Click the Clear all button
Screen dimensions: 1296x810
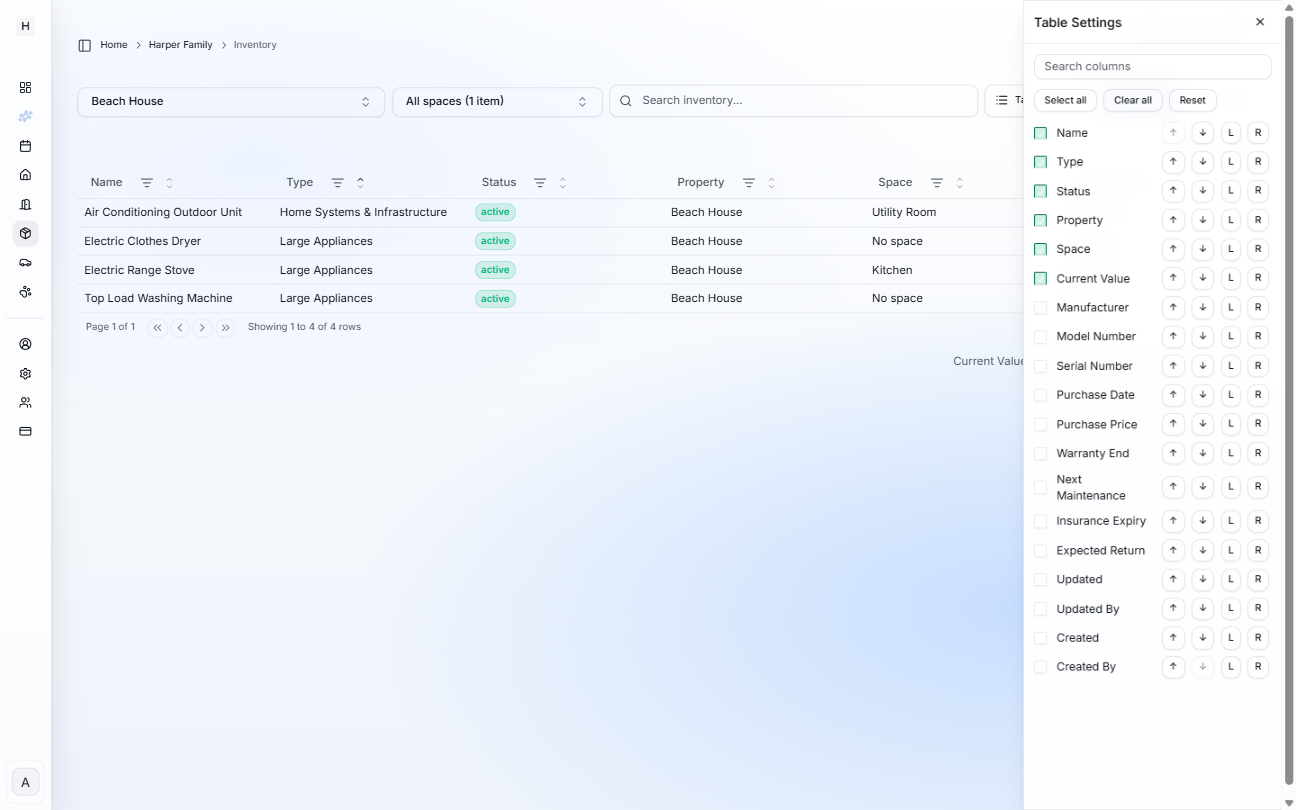(x=1132, y=100)
